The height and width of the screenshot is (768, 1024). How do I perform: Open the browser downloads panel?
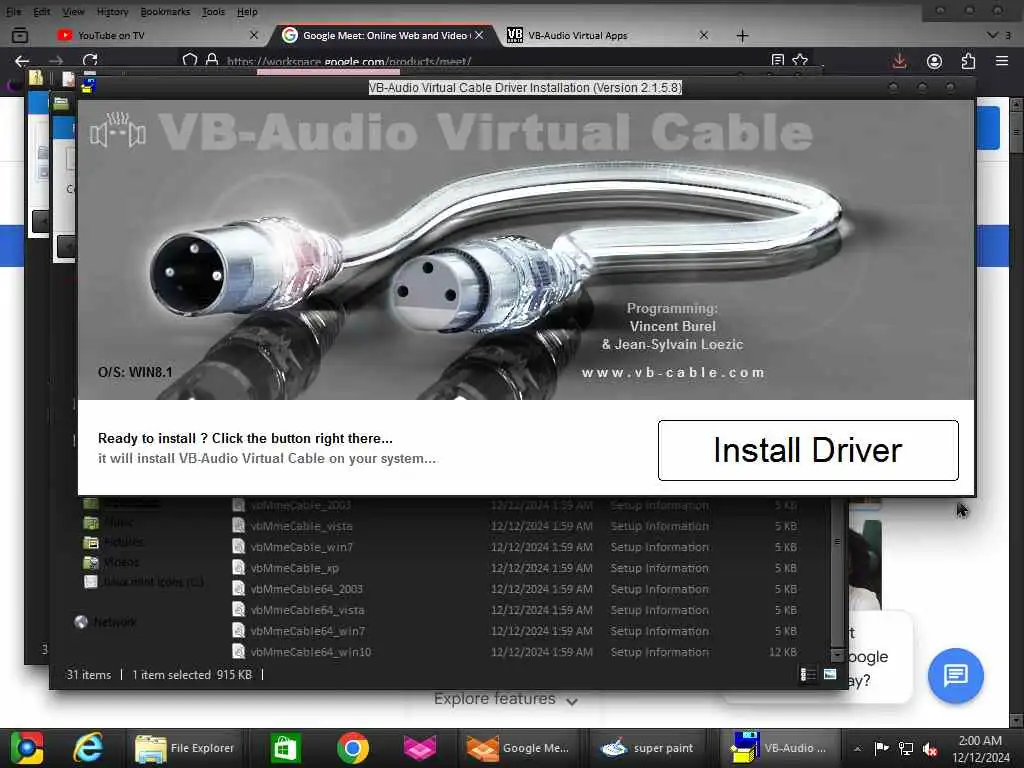(899, 61)
